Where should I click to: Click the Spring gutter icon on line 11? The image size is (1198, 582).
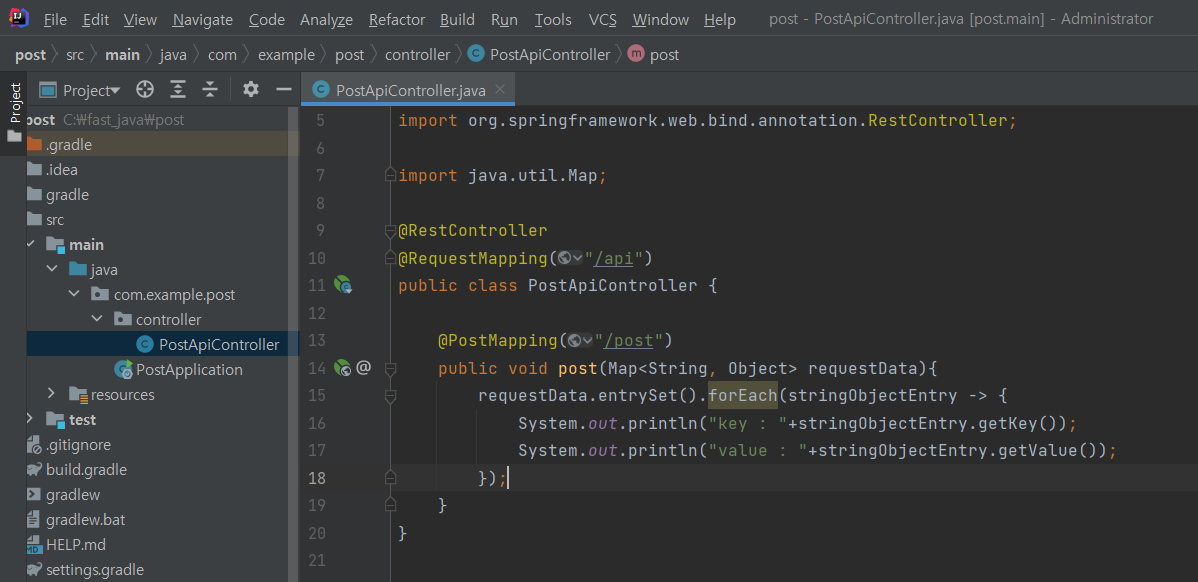(x=343, y=285)
